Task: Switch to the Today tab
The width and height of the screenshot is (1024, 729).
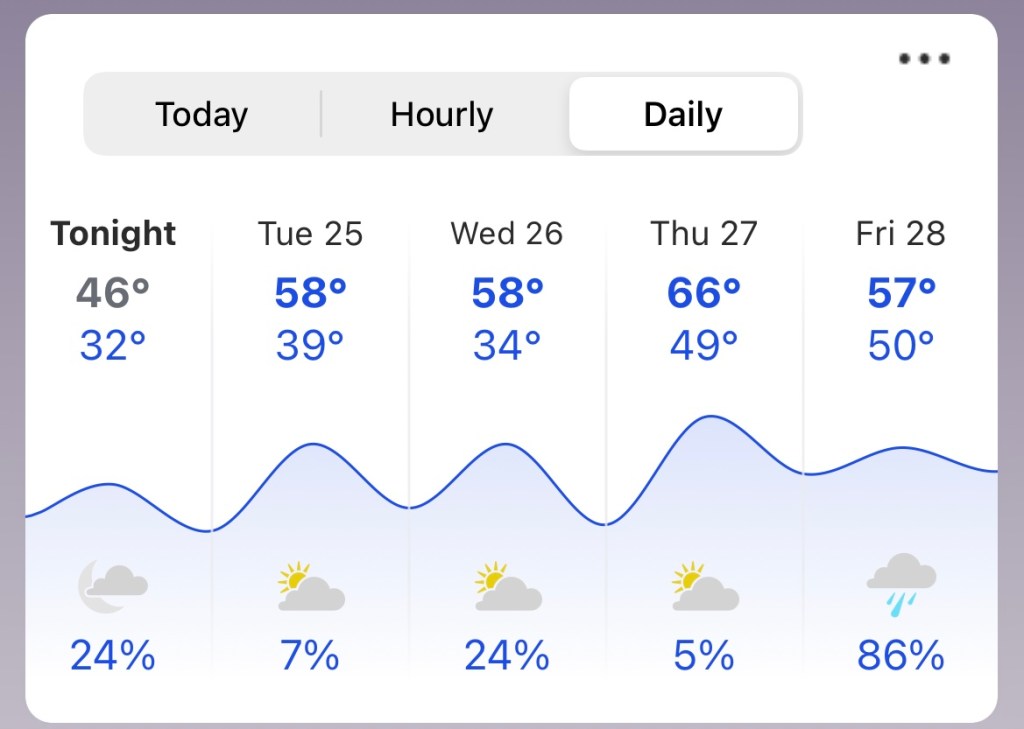Action: [201, 114]
